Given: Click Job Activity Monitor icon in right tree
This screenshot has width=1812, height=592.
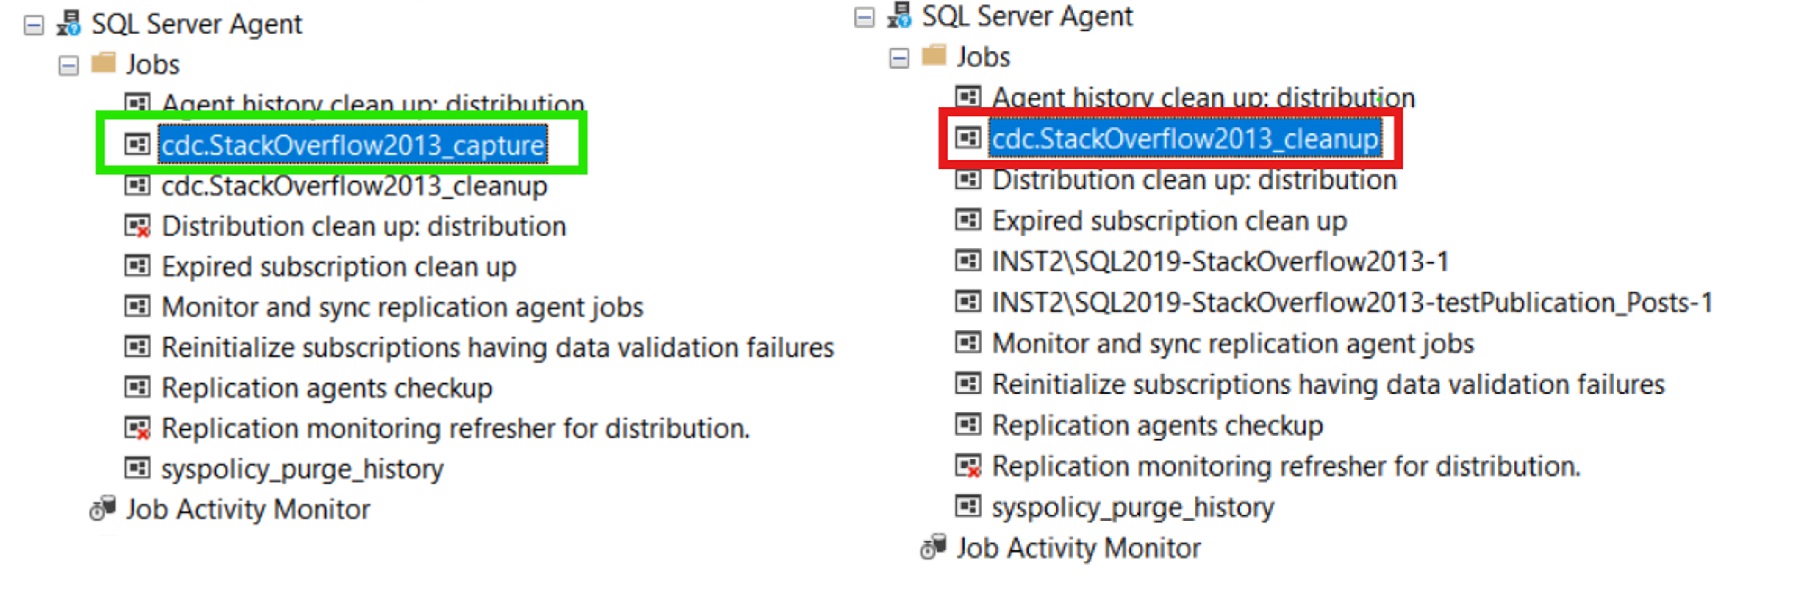Looking at the screenshot, I should pos(933,547).
